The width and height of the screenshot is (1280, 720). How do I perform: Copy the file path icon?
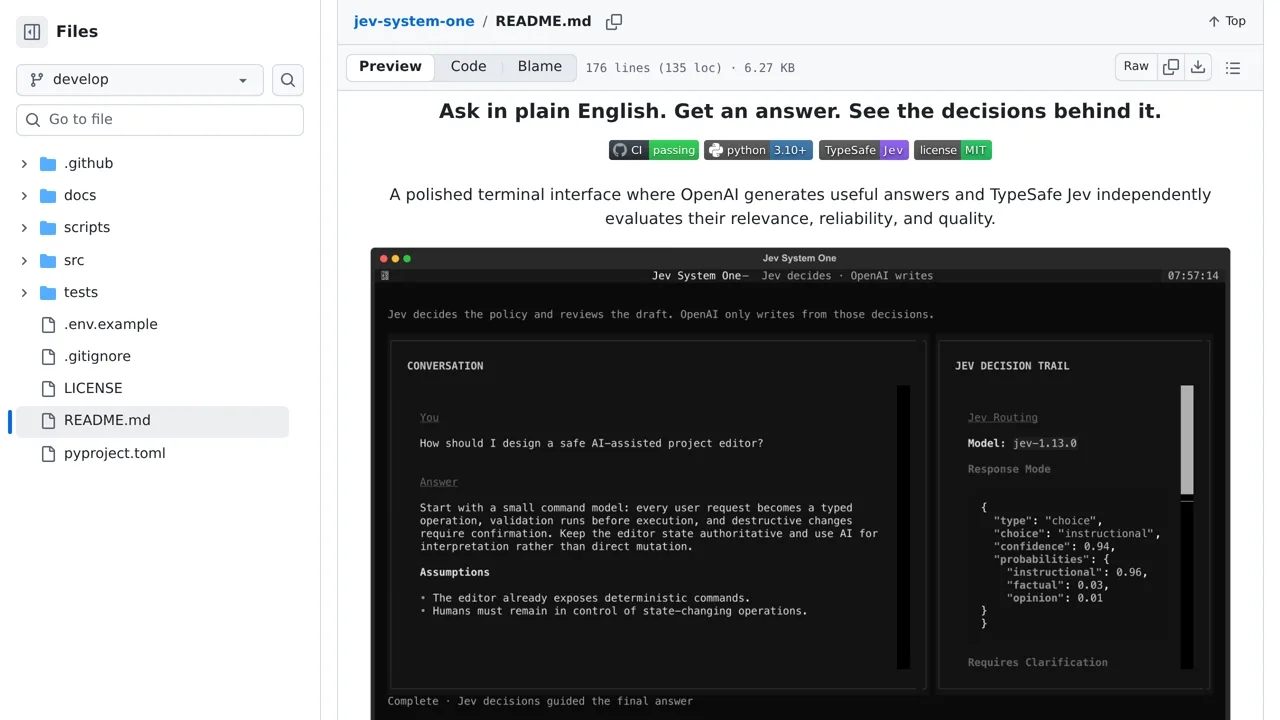click(x=614, y=21)
